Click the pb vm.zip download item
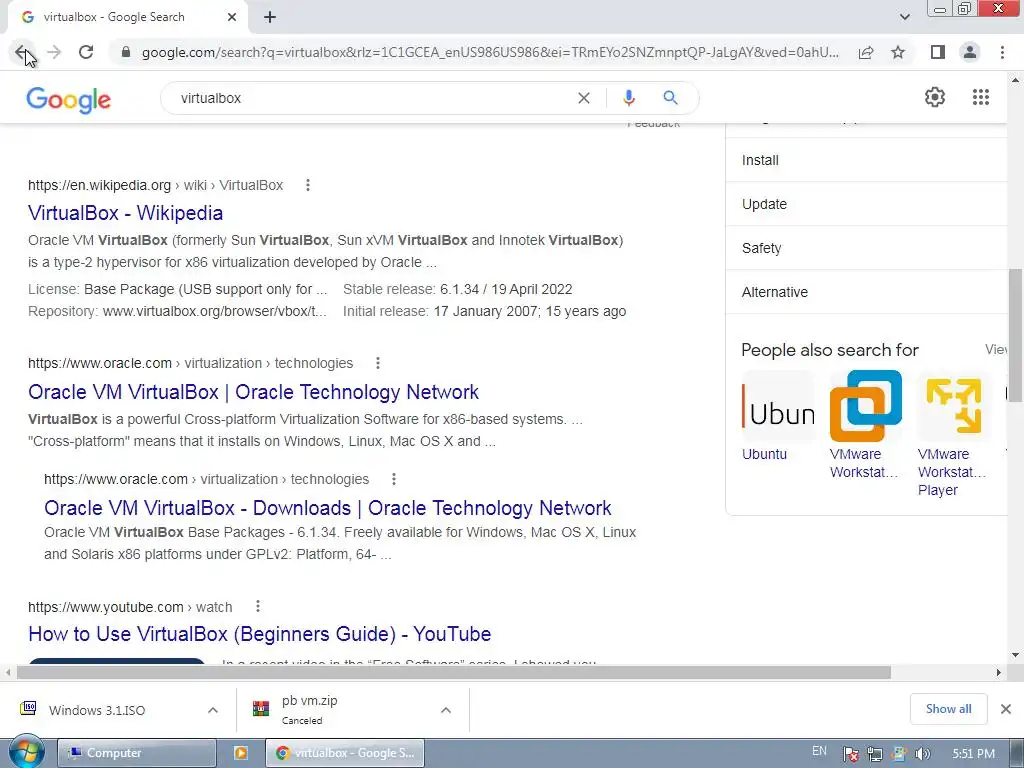This screenshot has height=768, width=1024. click(x=346, y=710)
